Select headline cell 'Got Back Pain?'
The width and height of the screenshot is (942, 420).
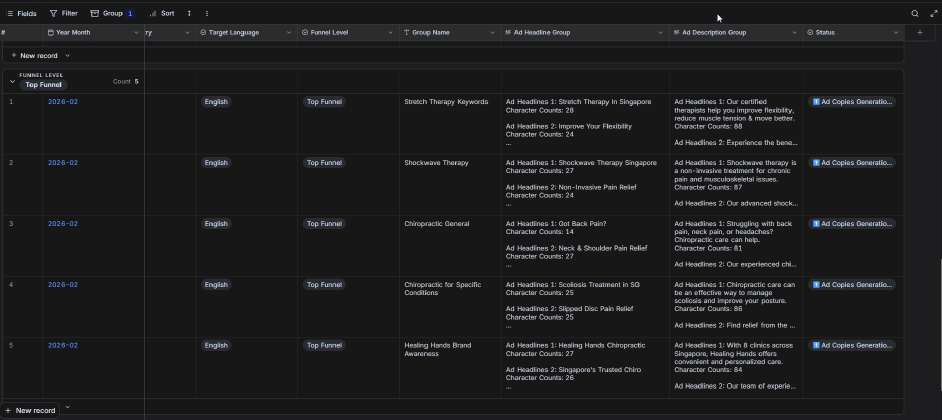(x=585, y=246)
